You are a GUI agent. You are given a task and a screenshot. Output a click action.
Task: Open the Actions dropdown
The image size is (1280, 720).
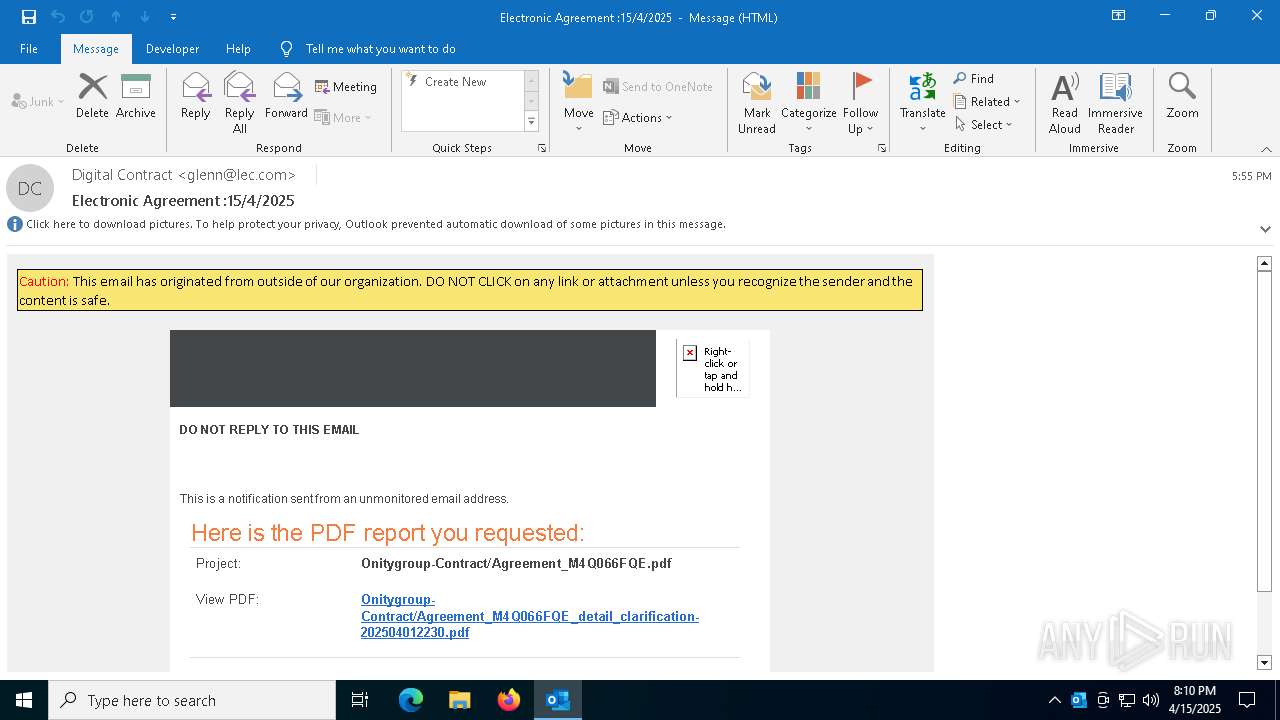pos(638,117)
